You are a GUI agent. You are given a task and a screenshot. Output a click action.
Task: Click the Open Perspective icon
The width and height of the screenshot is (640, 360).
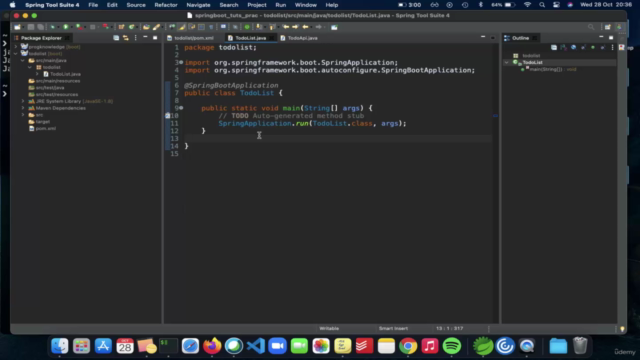click(x=608, y=27)
